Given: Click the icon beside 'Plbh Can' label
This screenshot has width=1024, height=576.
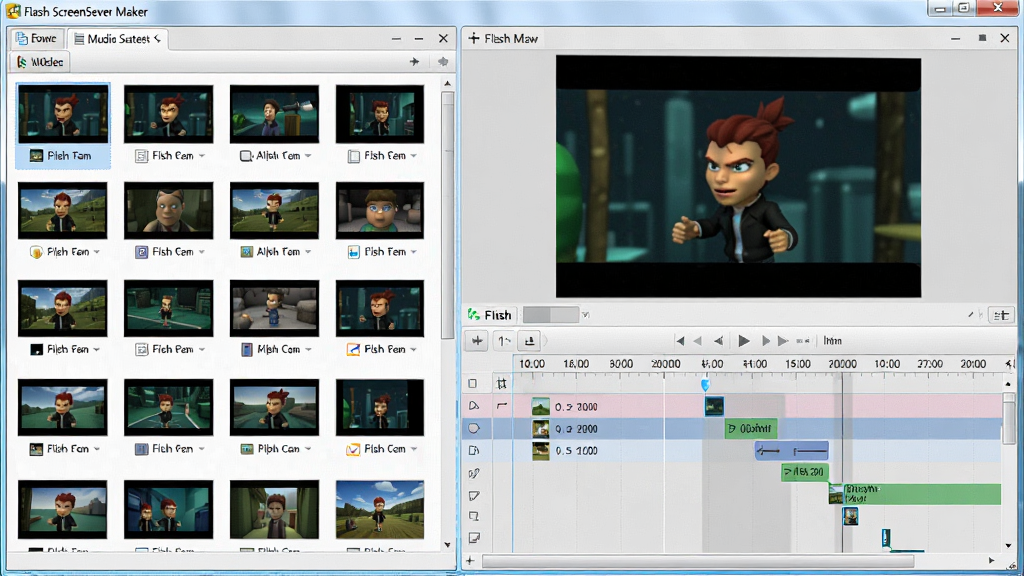Looking at the screenshot, I should 247,449.
